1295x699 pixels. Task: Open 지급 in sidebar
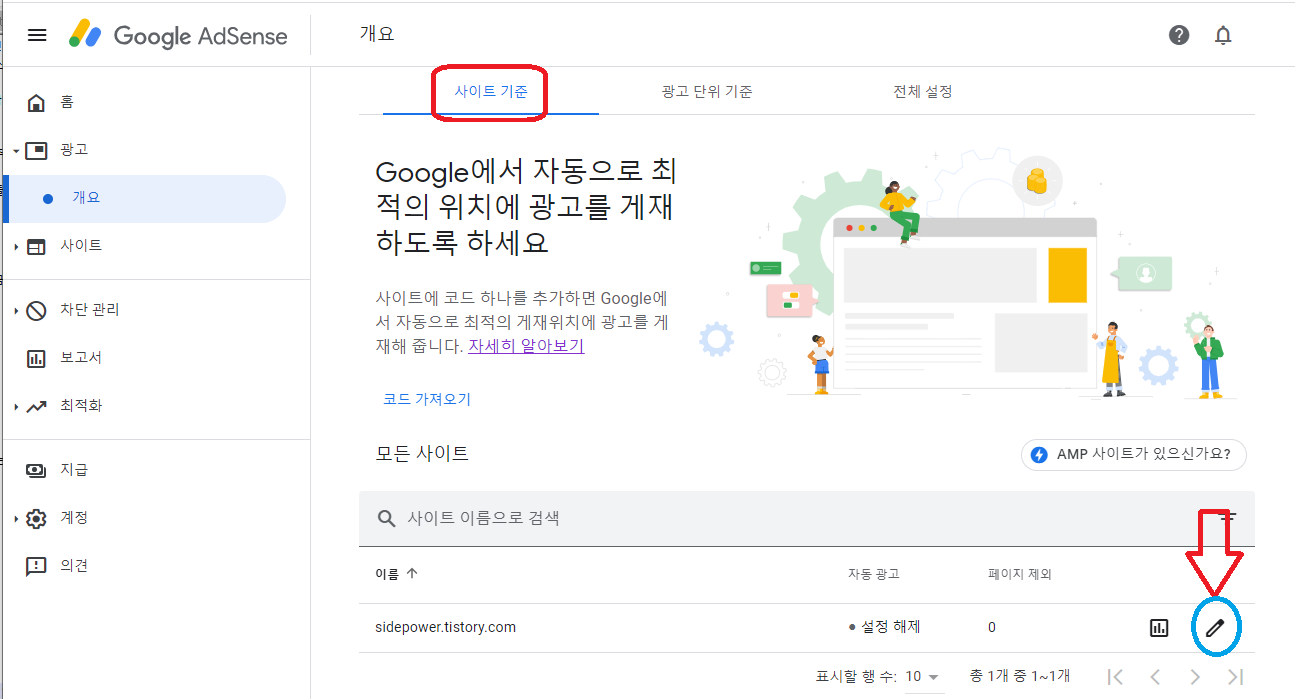point(73,470)
